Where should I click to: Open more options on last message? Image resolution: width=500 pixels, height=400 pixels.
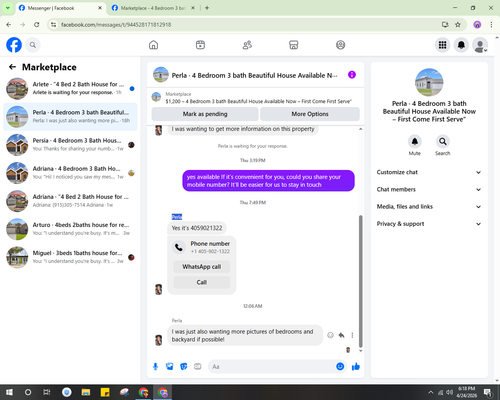tap(352, 335)
